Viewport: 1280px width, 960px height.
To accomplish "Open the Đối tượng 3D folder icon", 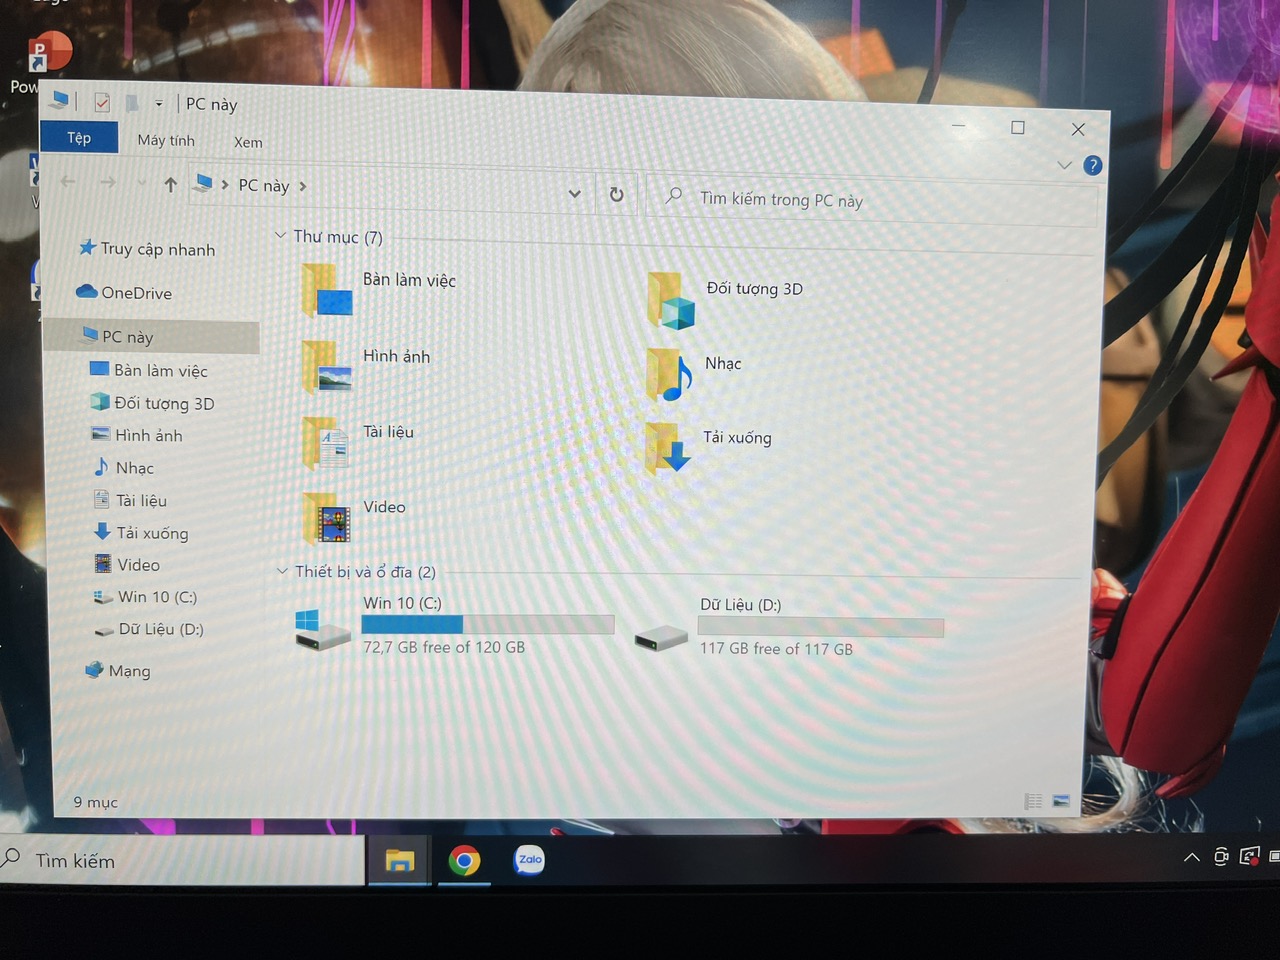I will point(671,300).
